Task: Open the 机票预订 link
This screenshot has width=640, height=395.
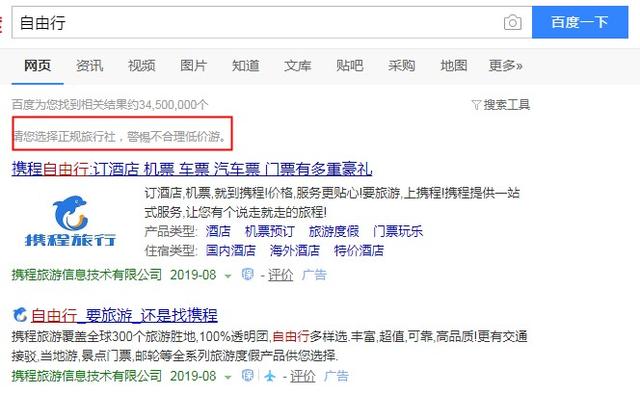Action: [x=269, y=231]
